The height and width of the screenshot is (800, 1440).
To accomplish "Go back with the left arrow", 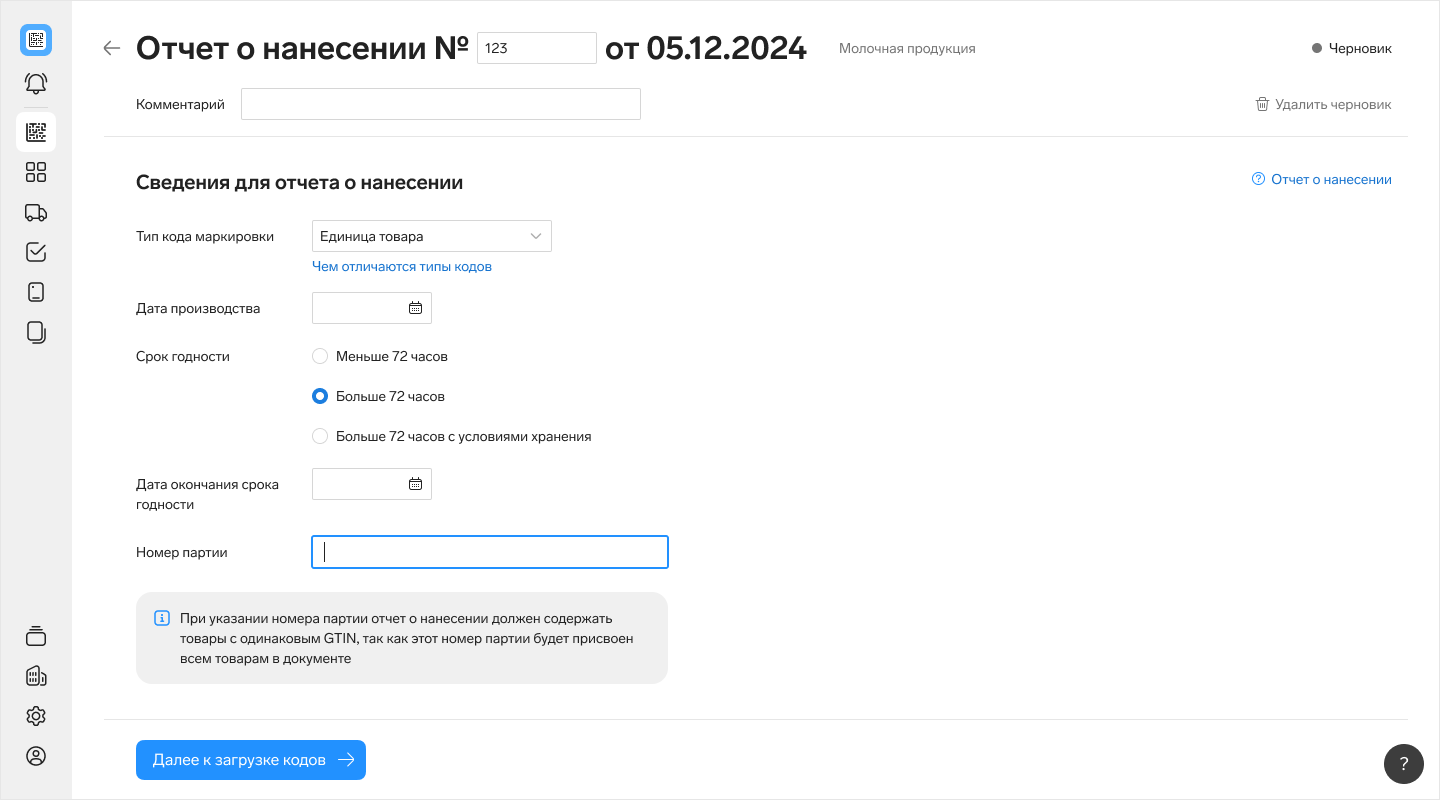I will pos(112,48).
